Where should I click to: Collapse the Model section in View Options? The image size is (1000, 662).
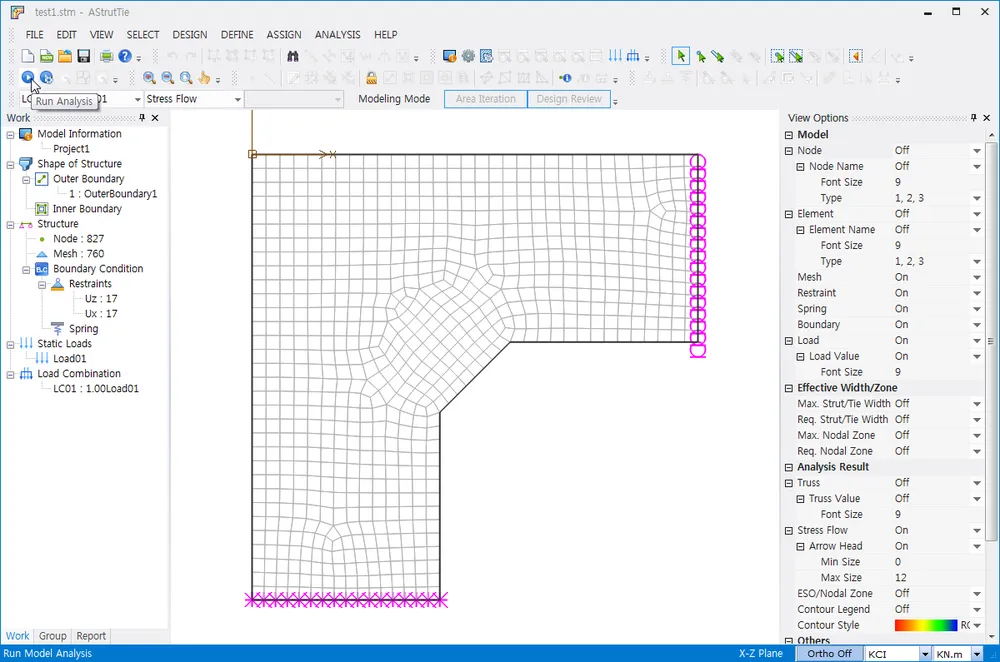pyautogui.click(x=789, y=135)
